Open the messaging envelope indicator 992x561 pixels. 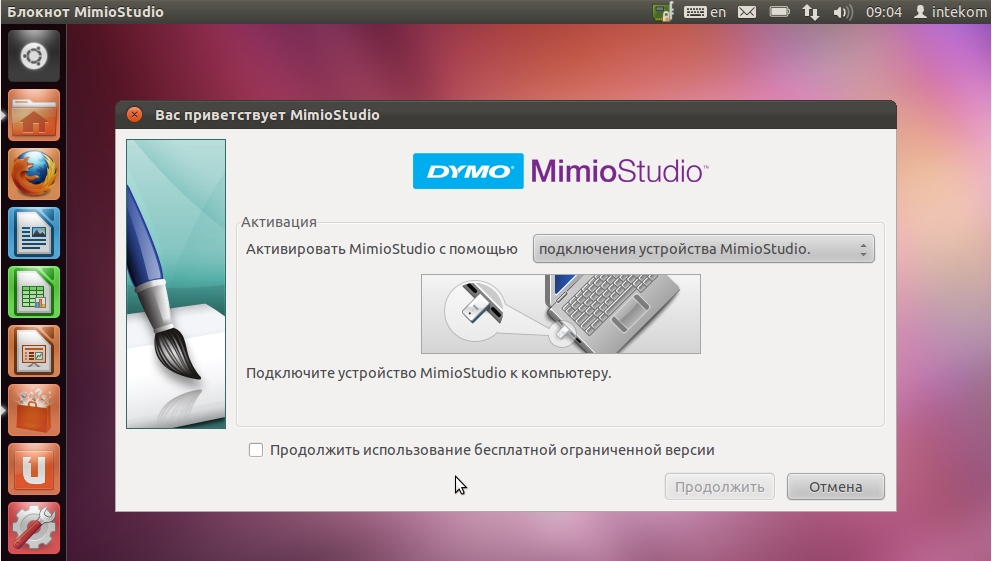747,12
